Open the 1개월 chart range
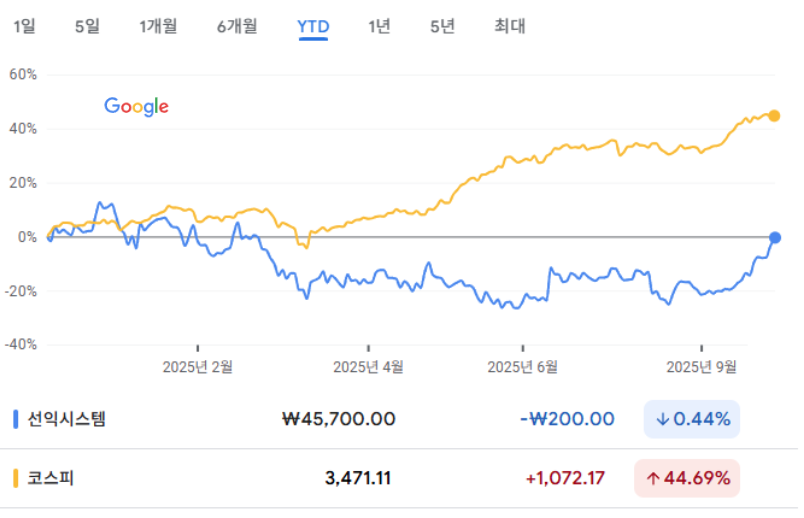 pos(158,27)
